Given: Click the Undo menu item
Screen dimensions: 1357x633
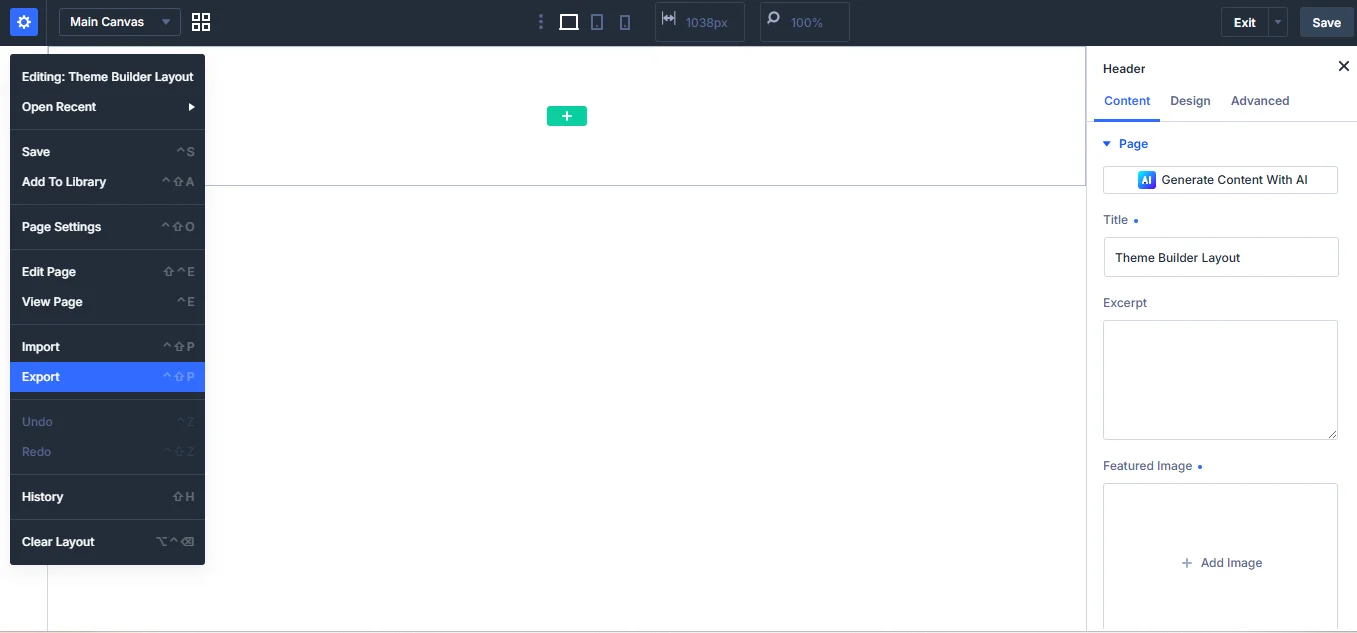Looking at the screenshot, I should (107, 422).
